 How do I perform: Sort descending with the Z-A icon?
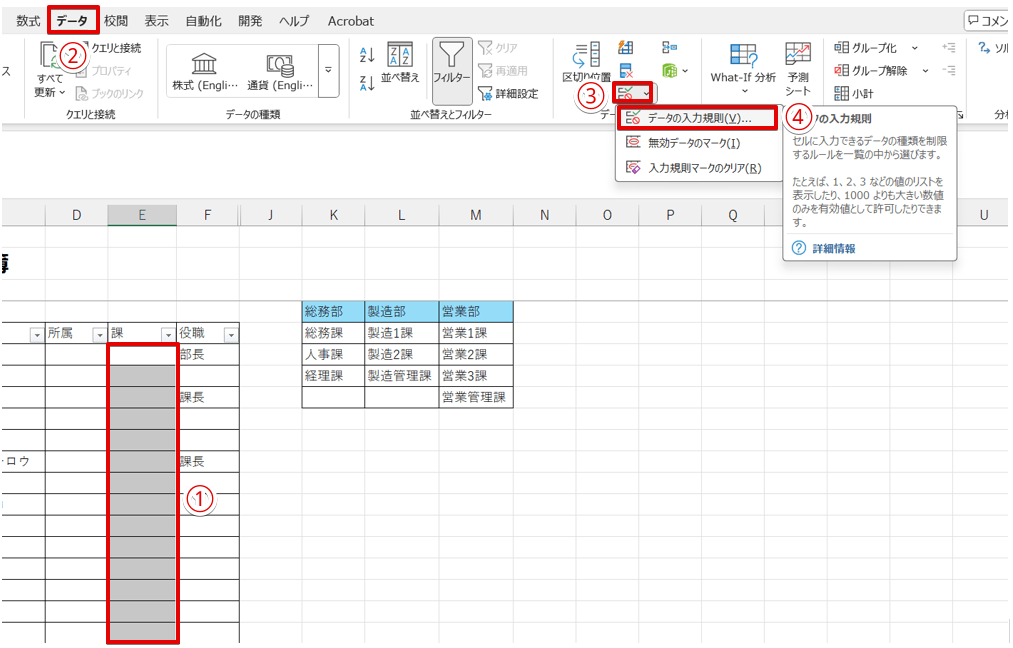[x=366, y=78]
